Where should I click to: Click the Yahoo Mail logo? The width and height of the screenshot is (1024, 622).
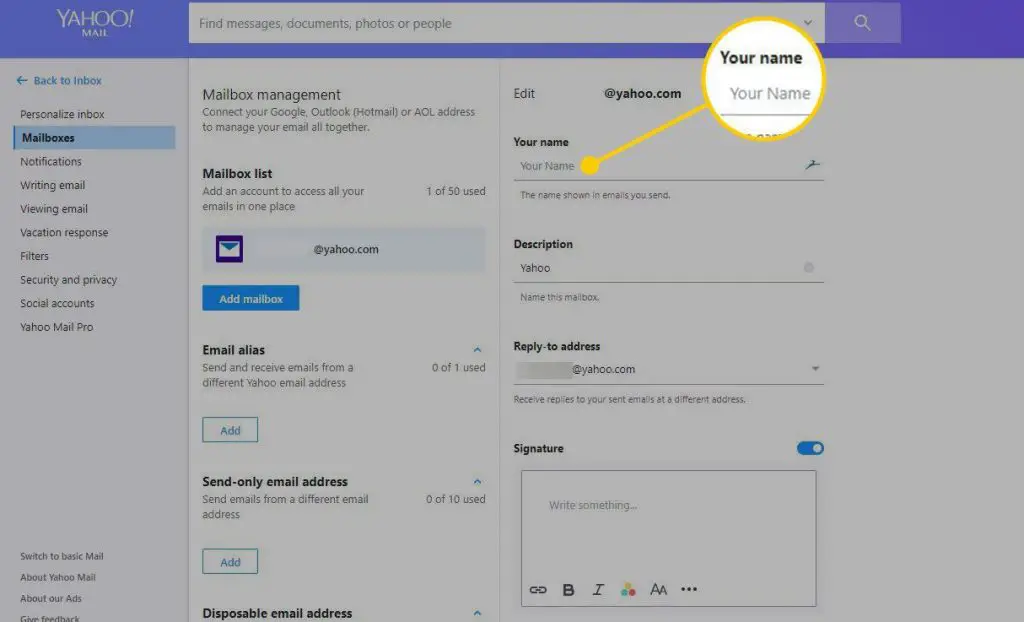95,22
